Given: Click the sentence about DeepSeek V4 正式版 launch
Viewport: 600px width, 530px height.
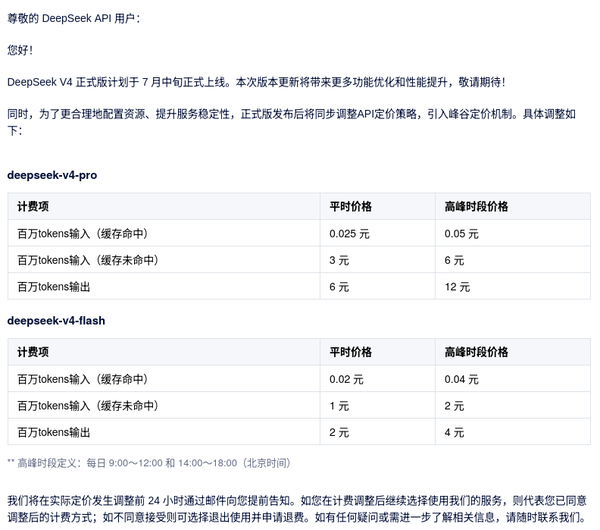Looking at the screenshot, I should (x=256, y=82).
